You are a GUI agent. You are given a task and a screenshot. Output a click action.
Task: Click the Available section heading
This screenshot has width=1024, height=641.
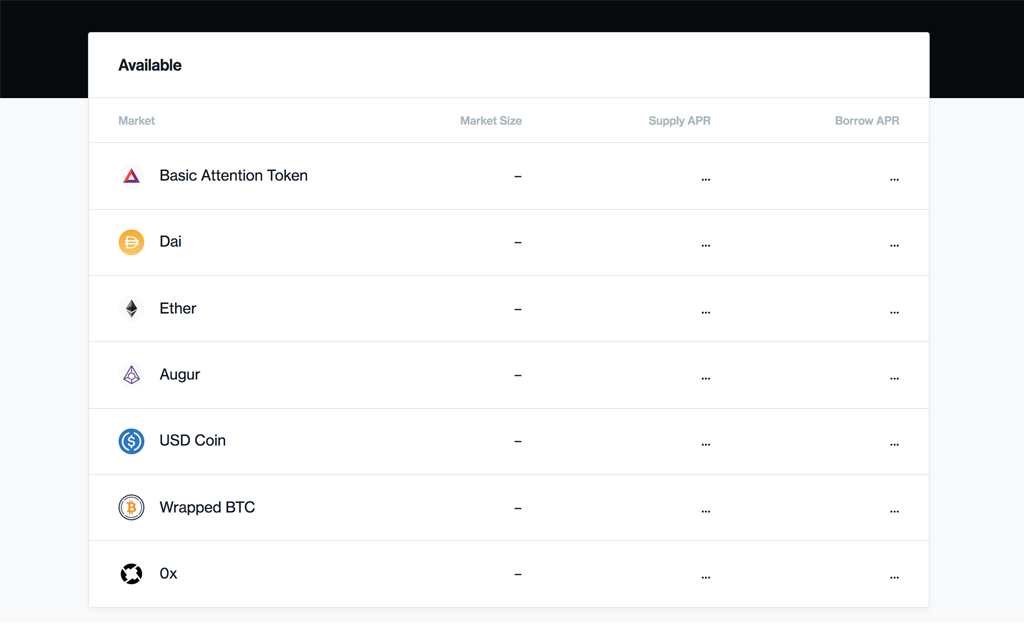pos(150,65)
